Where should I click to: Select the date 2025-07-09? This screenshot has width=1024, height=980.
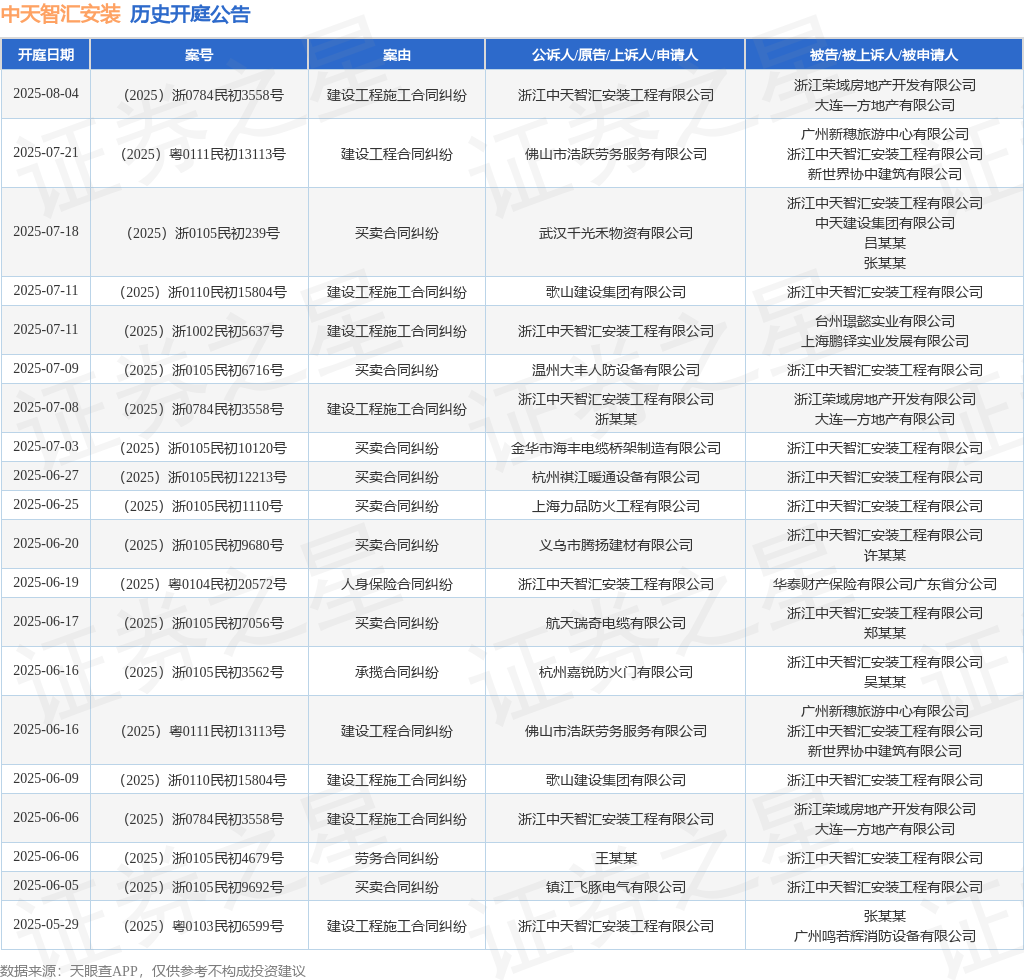[46, 369]
